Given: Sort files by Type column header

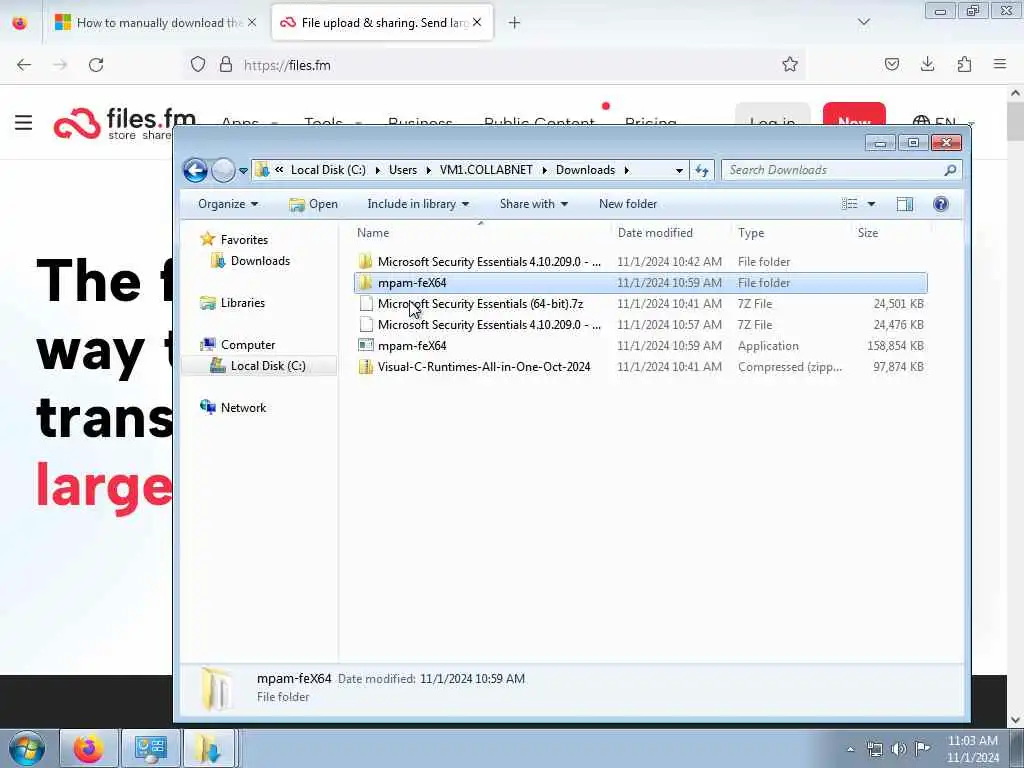Looking at the screenshot, I should tap(751, 232).
